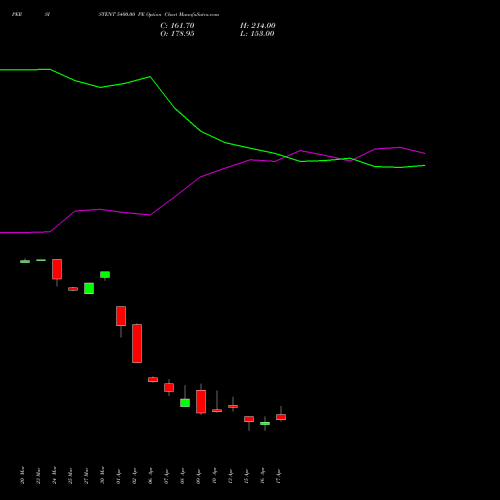Screen dimensions: 500x500
Task: Click the 24 Mar date label
Action: 54,475
